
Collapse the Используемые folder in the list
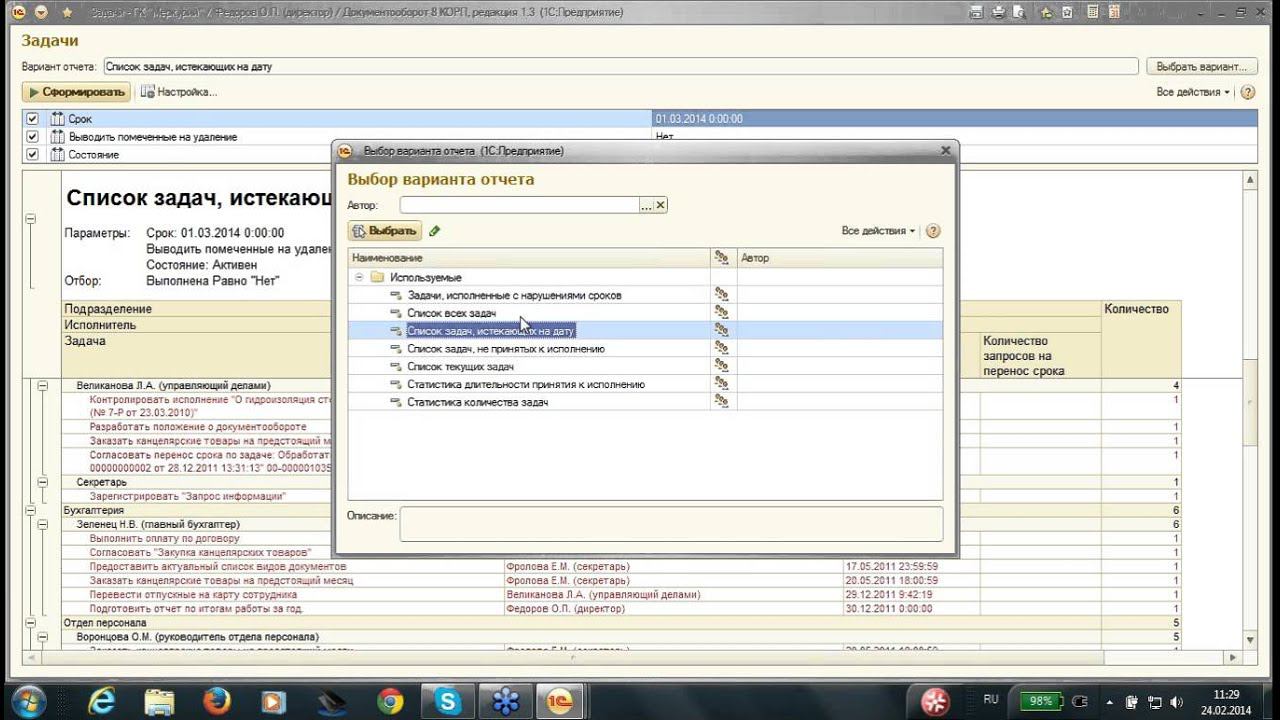pos(359,277)
